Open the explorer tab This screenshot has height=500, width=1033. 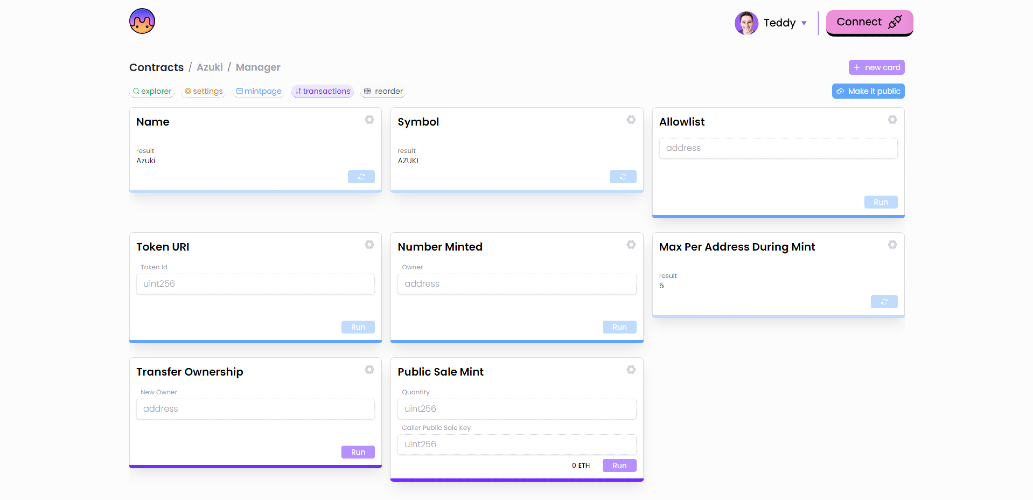(152, 92)
